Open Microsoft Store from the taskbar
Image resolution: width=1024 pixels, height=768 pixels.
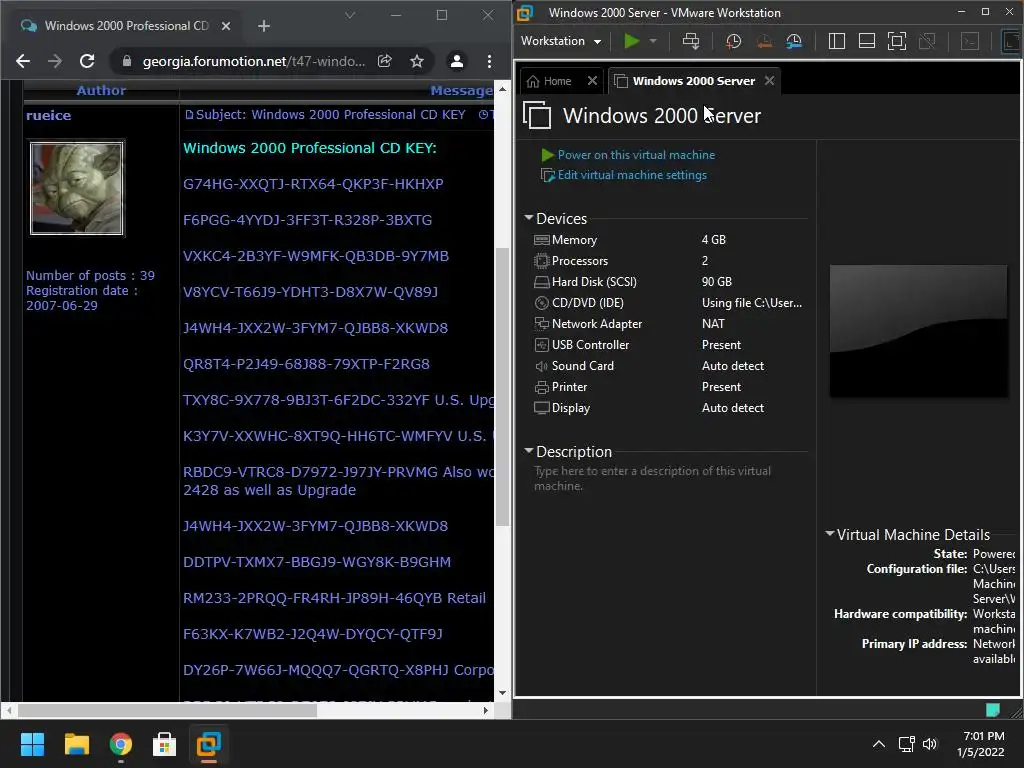pos(165,744)
